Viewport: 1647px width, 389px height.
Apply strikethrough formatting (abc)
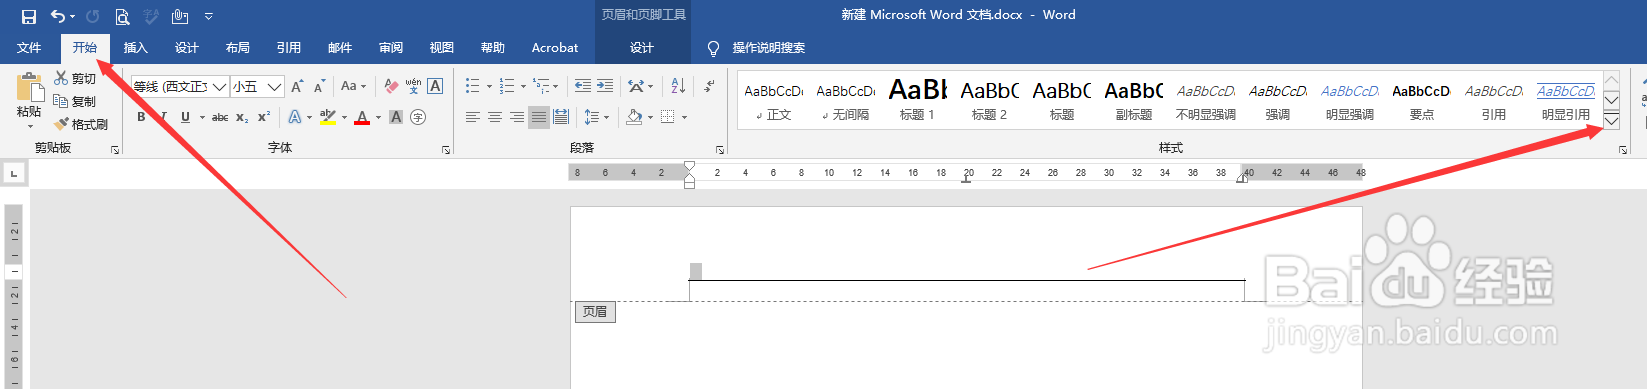pos(220,117)
